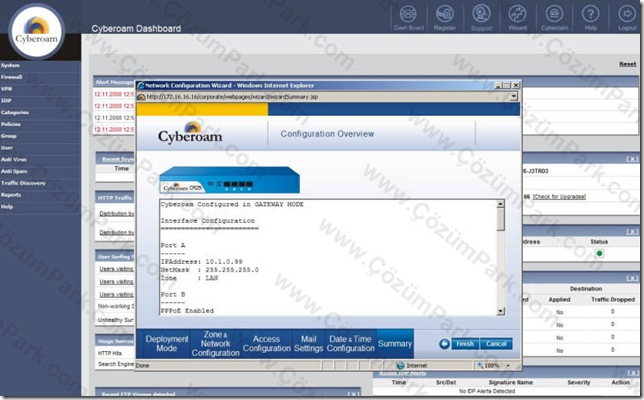Open the address bar dropdown arrow
Viewport: 644px width, 400px height.
click(514, 97)
